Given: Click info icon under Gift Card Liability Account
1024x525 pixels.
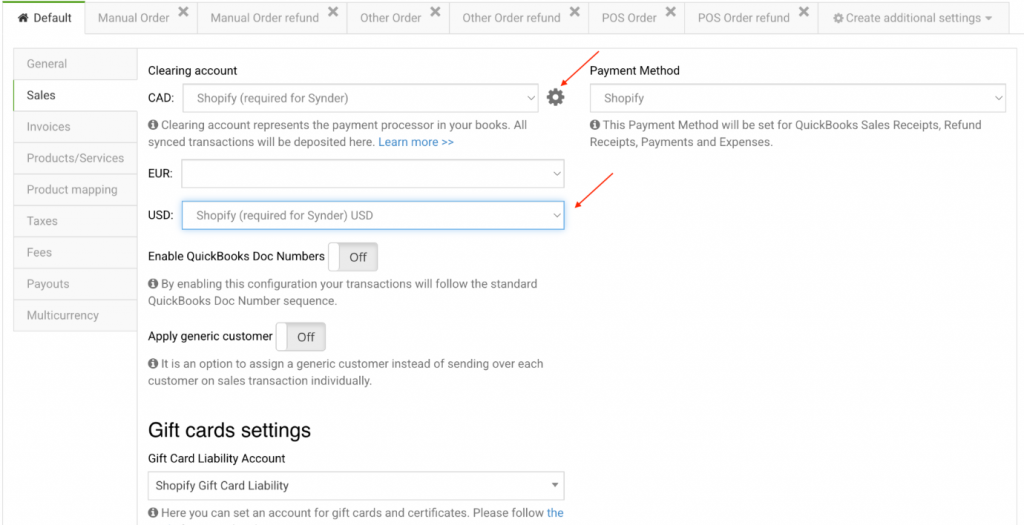Looking at the screenshot, I should click(x=153, y=513).
